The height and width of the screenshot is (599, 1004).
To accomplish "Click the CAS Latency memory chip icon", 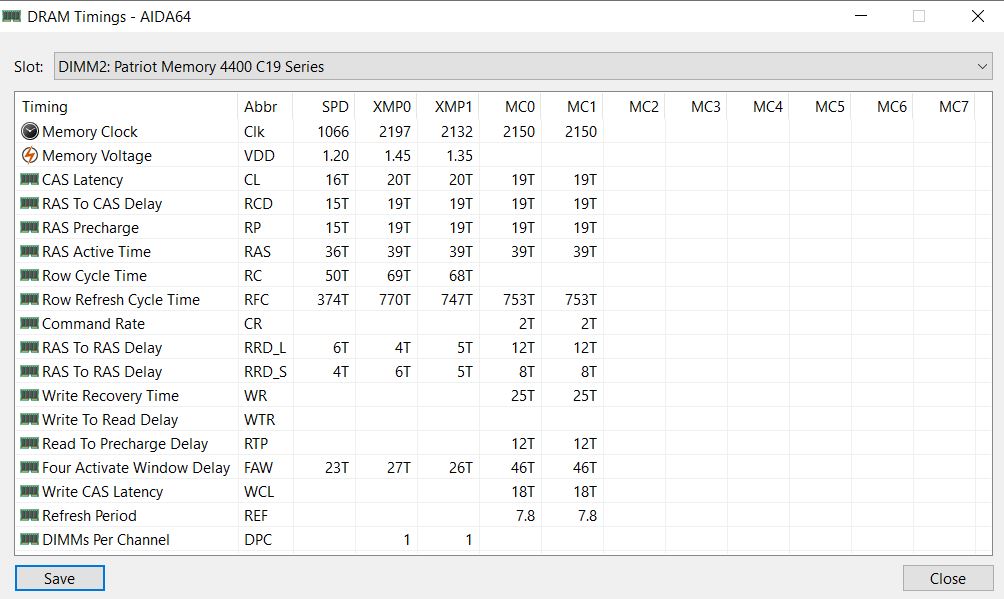I will (x=29, y=179).
